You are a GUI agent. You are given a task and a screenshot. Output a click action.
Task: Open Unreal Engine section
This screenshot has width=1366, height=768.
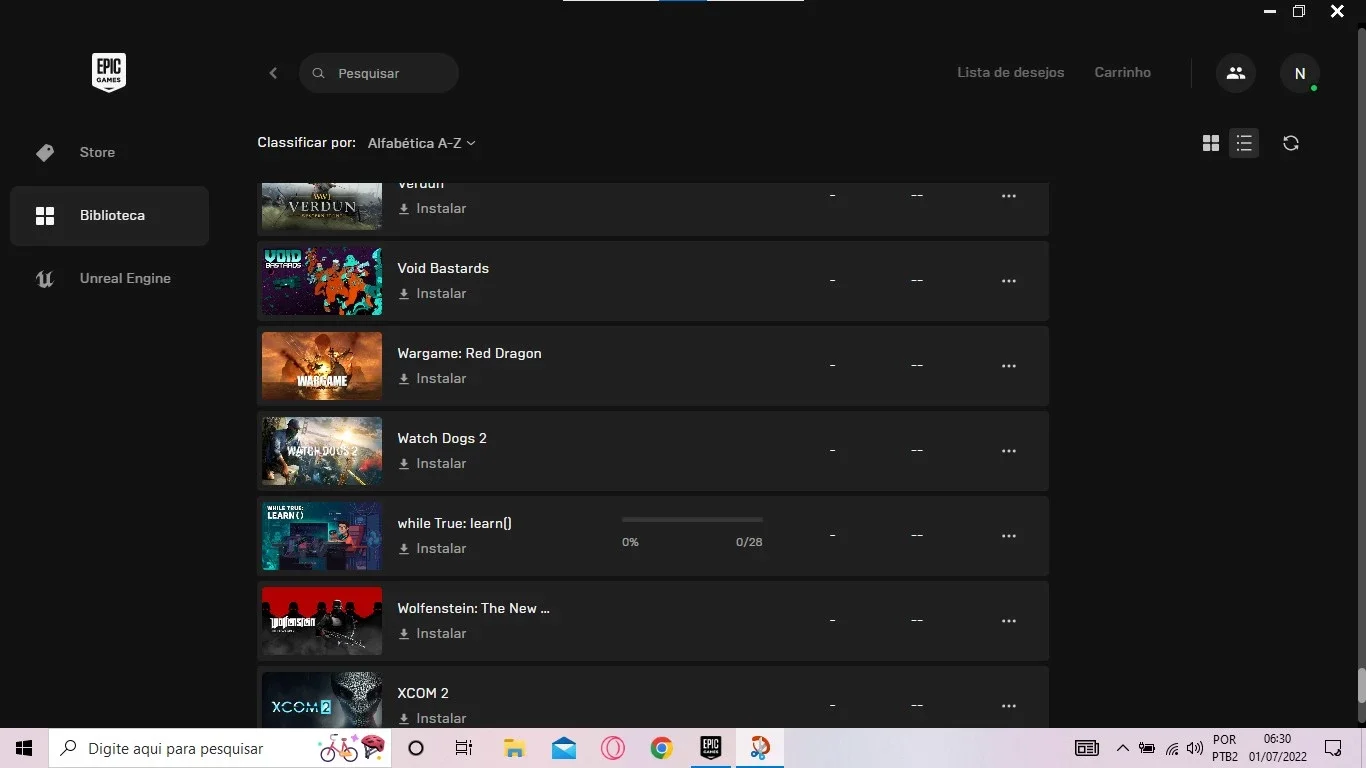click(x=109, y=278)
